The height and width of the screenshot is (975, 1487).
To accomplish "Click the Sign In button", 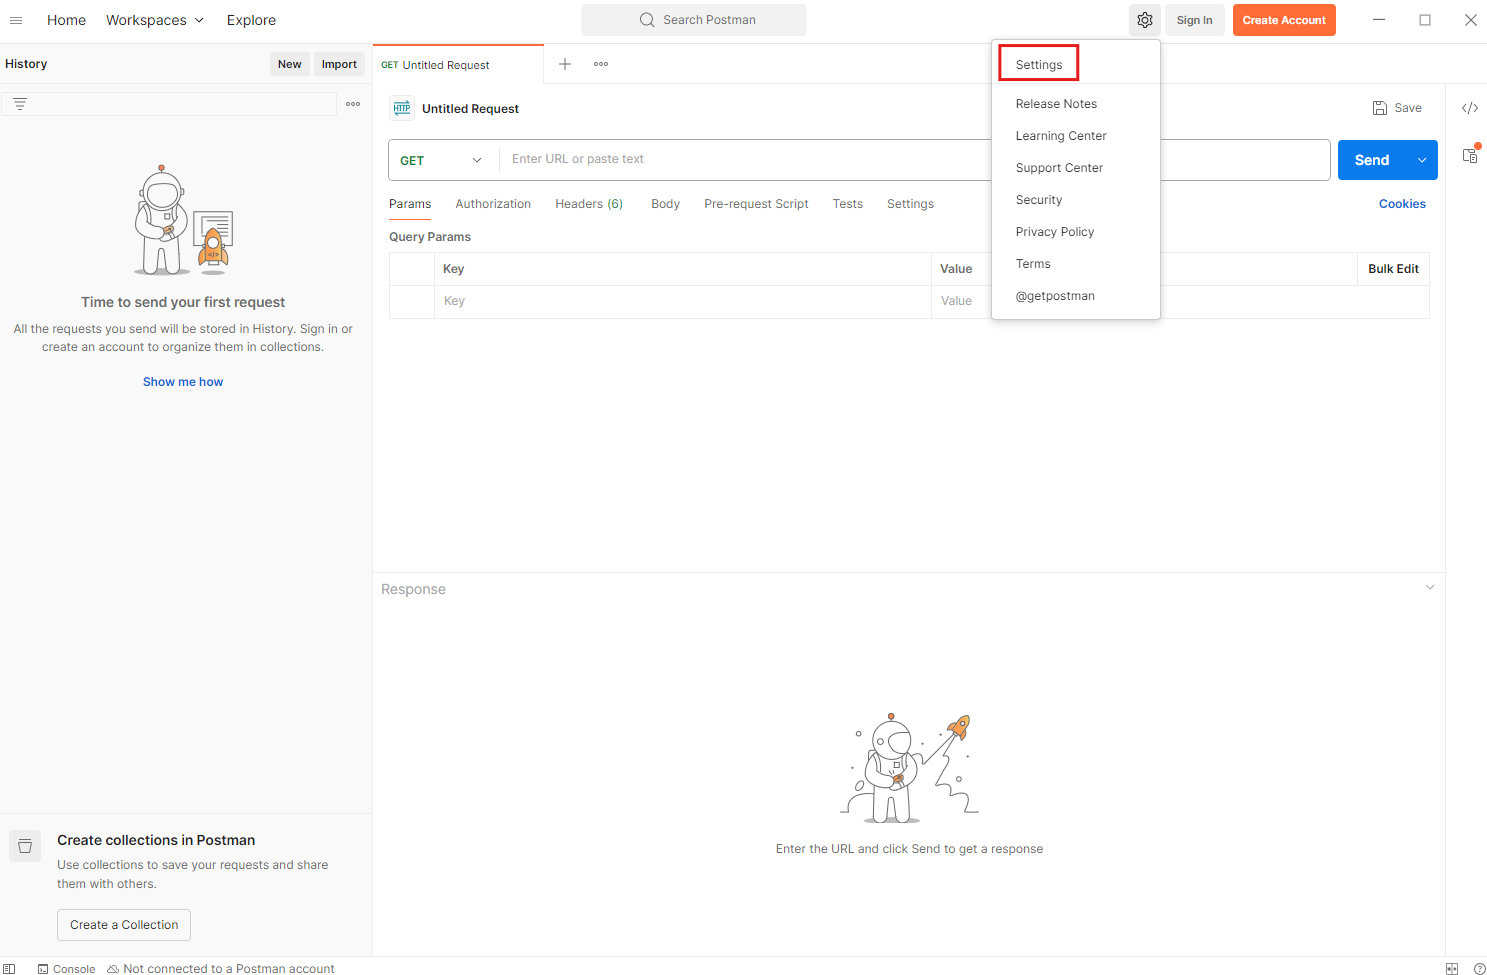I will (1194, 20).
